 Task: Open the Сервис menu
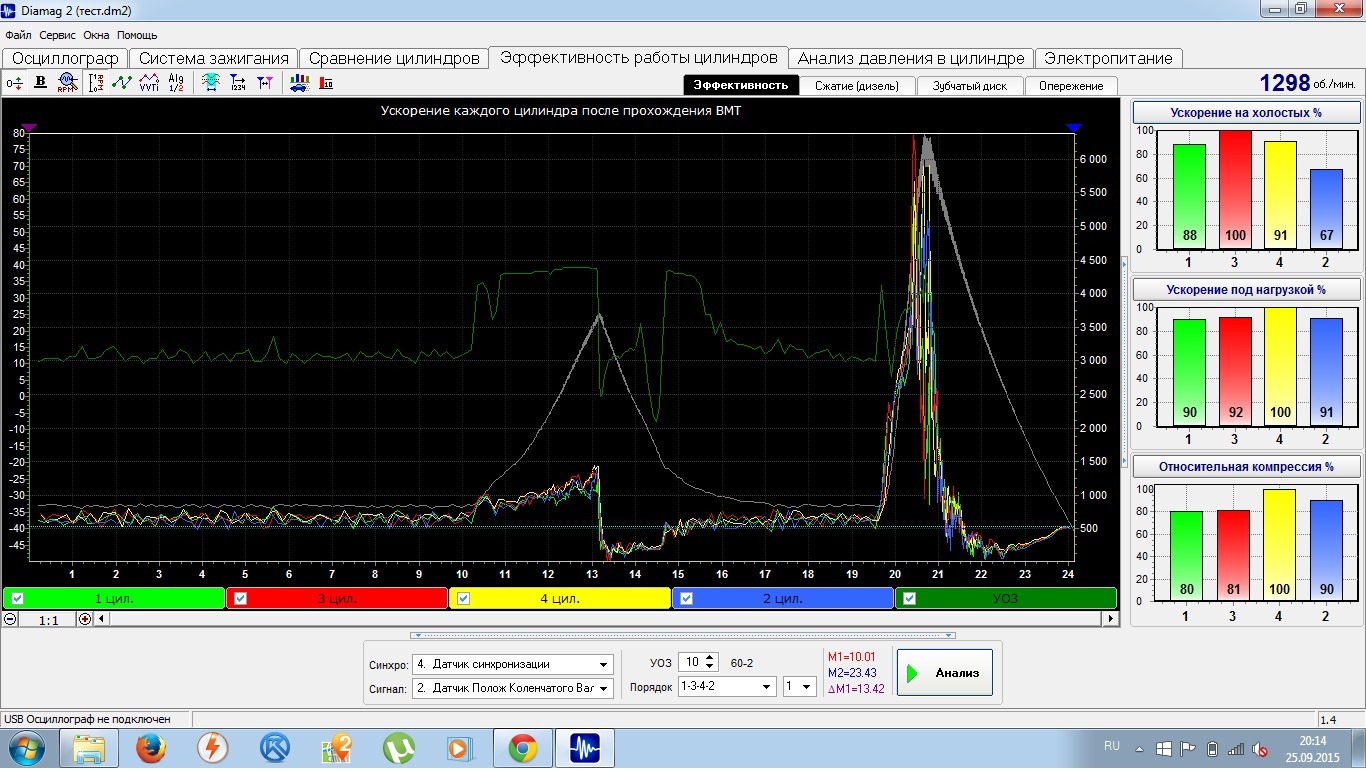coord(58,35)
